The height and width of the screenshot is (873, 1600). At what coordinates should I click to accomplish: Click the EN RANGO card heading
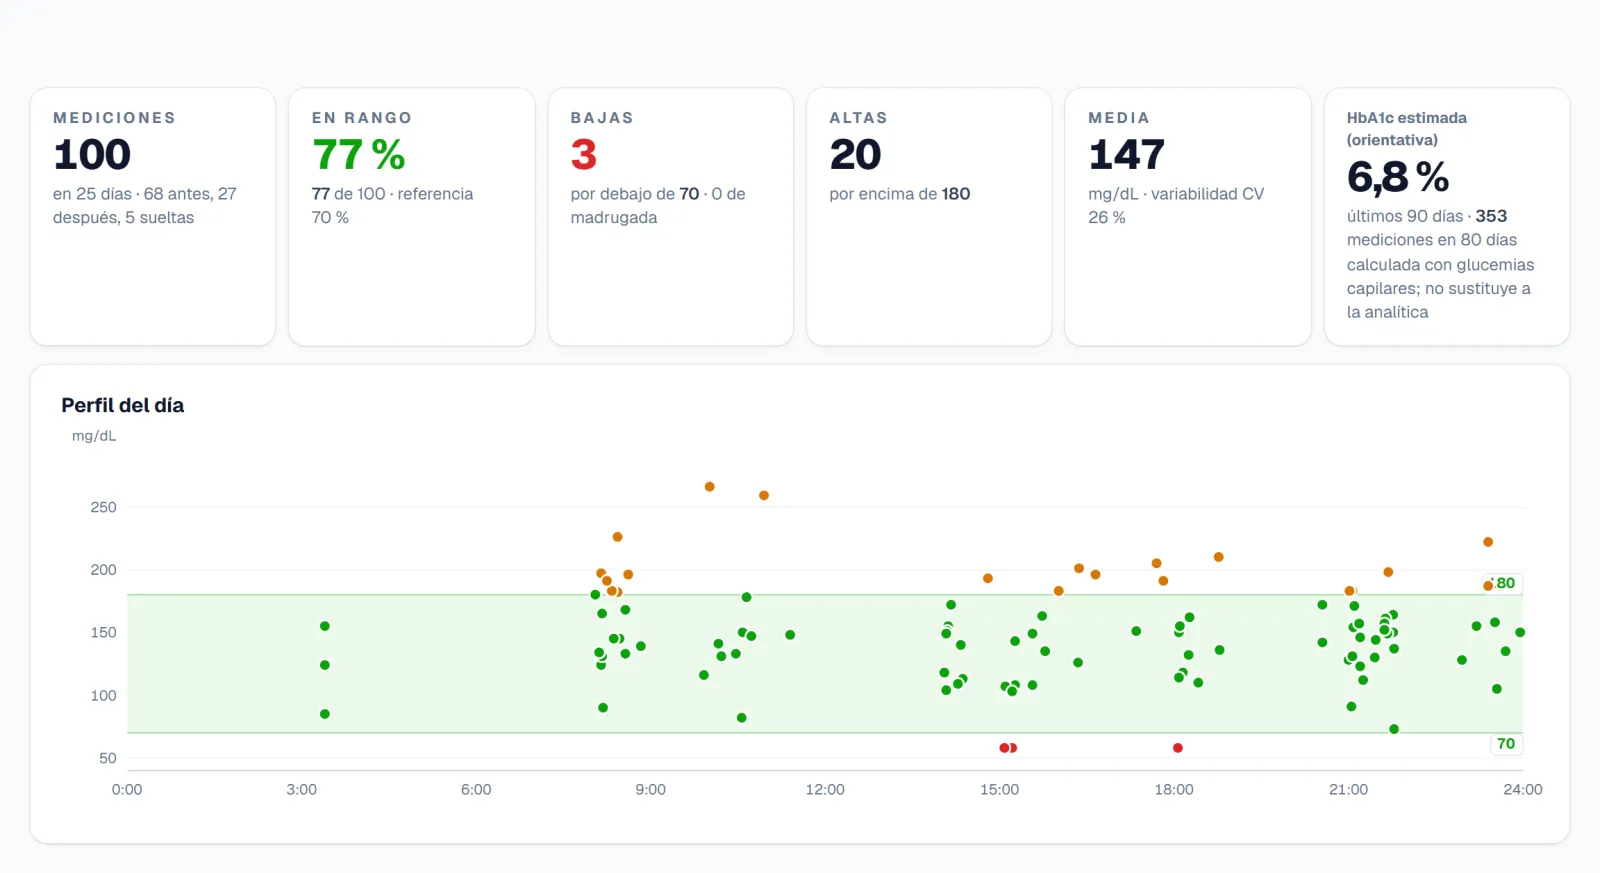[361, 118]
